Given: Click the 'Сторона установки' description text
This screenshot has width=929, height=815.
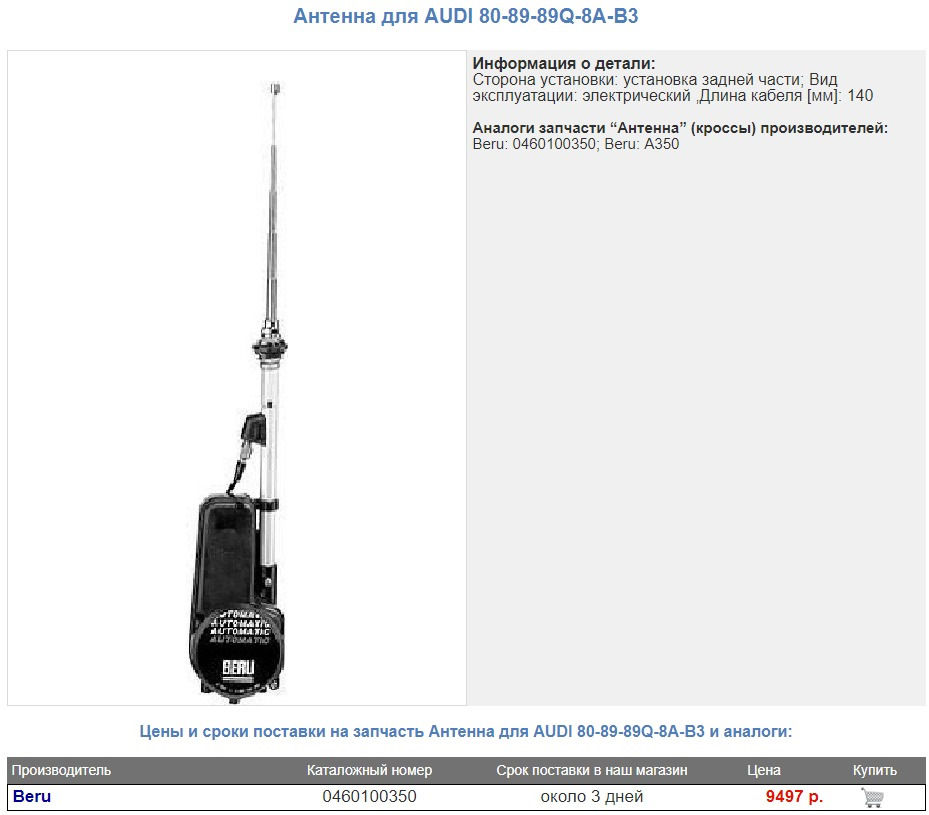Looking at the screenshot, I should point(672,88).
